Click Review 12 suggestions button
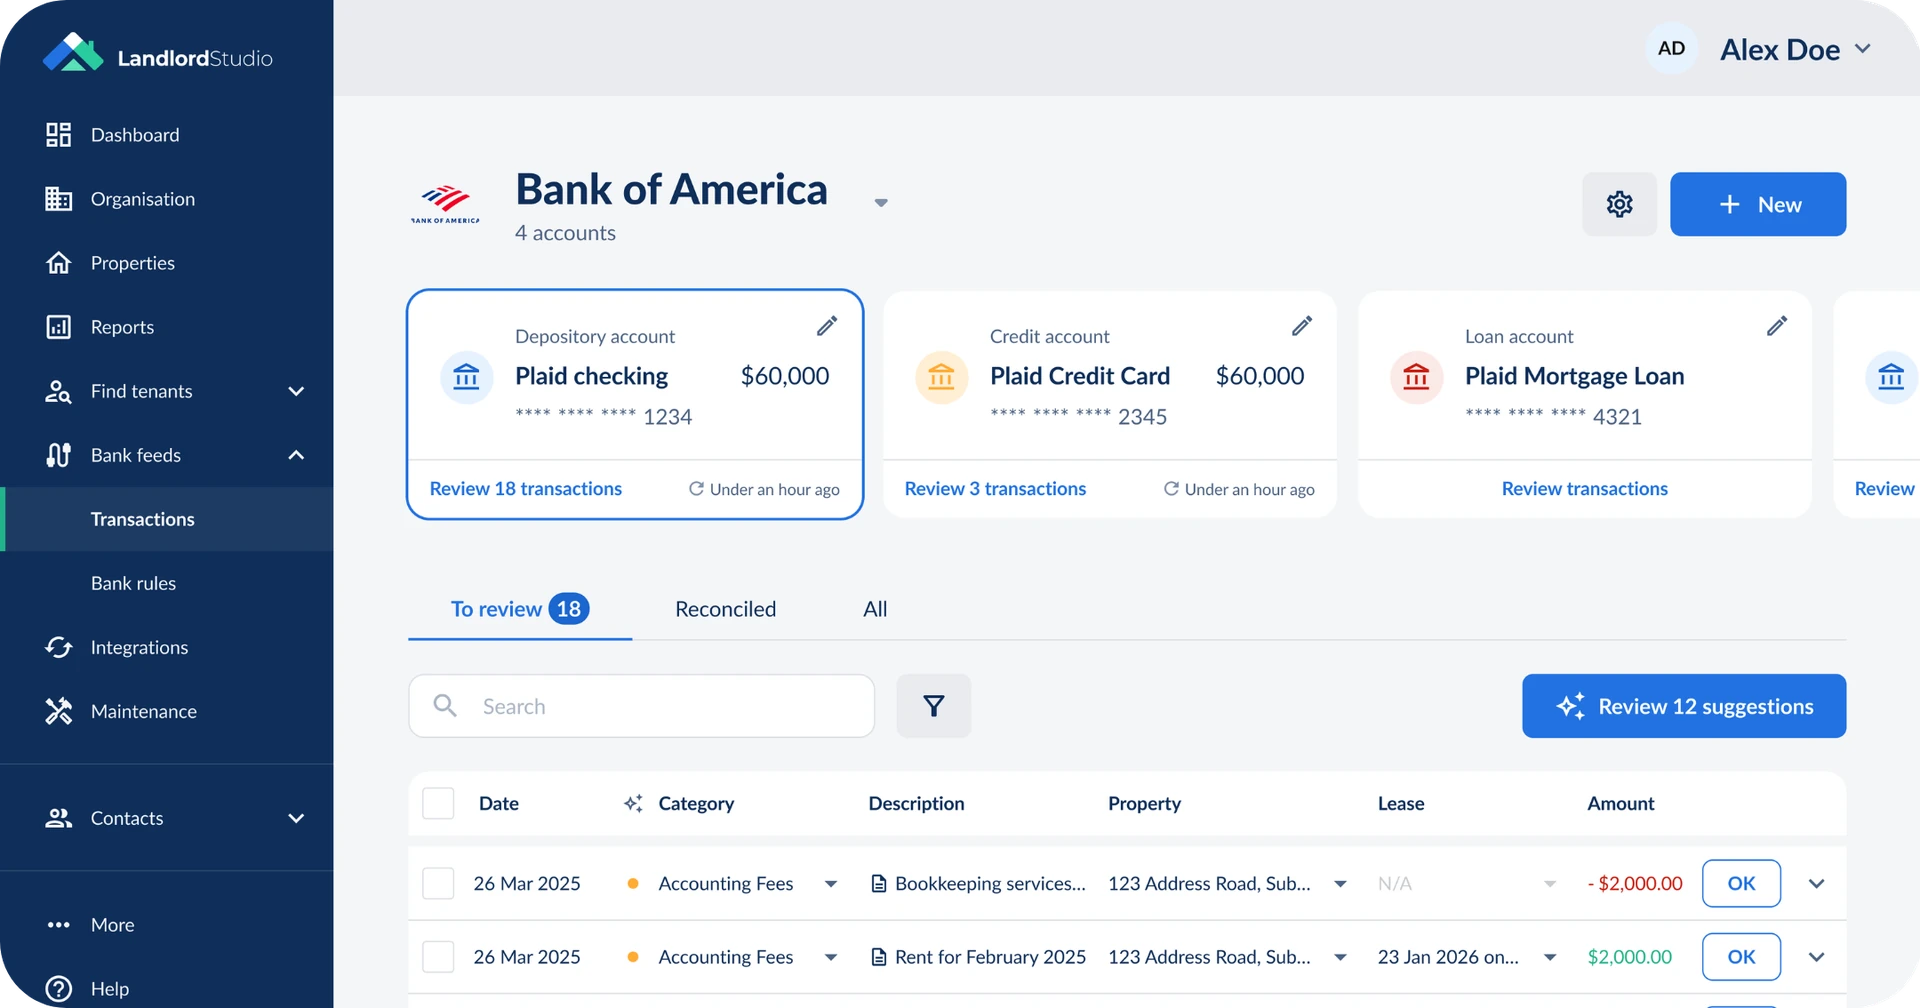The width and height of the screenshot is (1920, 1008). (x=1684, y=706)
